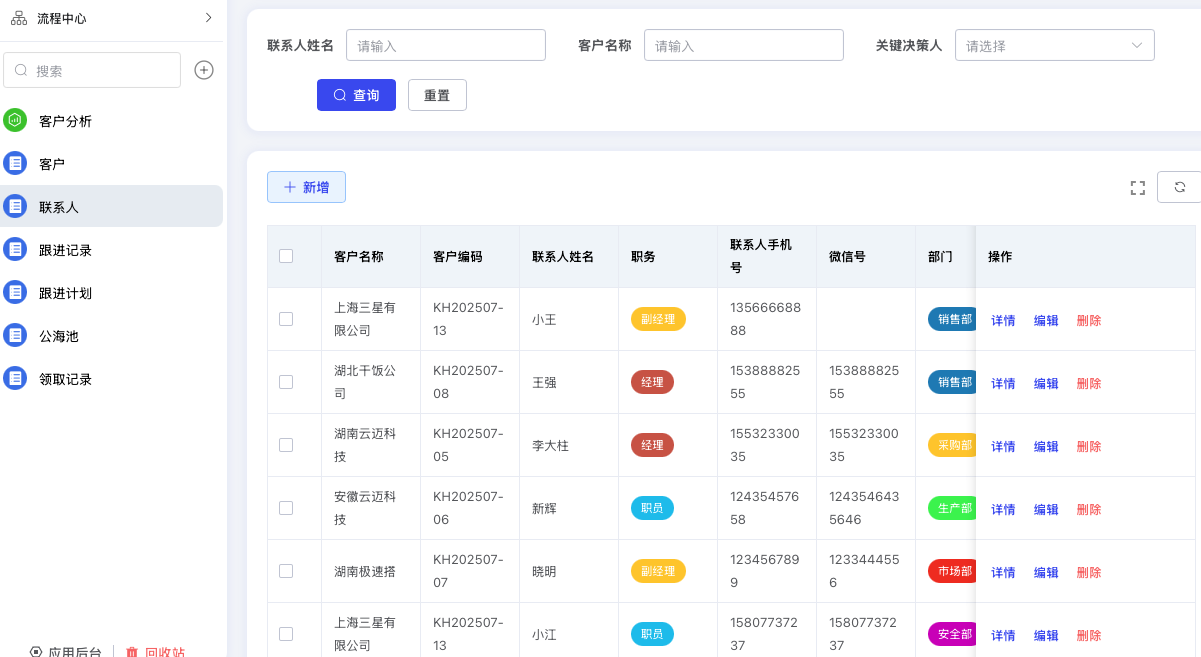Click 删除 for 小王 row

tap(1089, 320)
